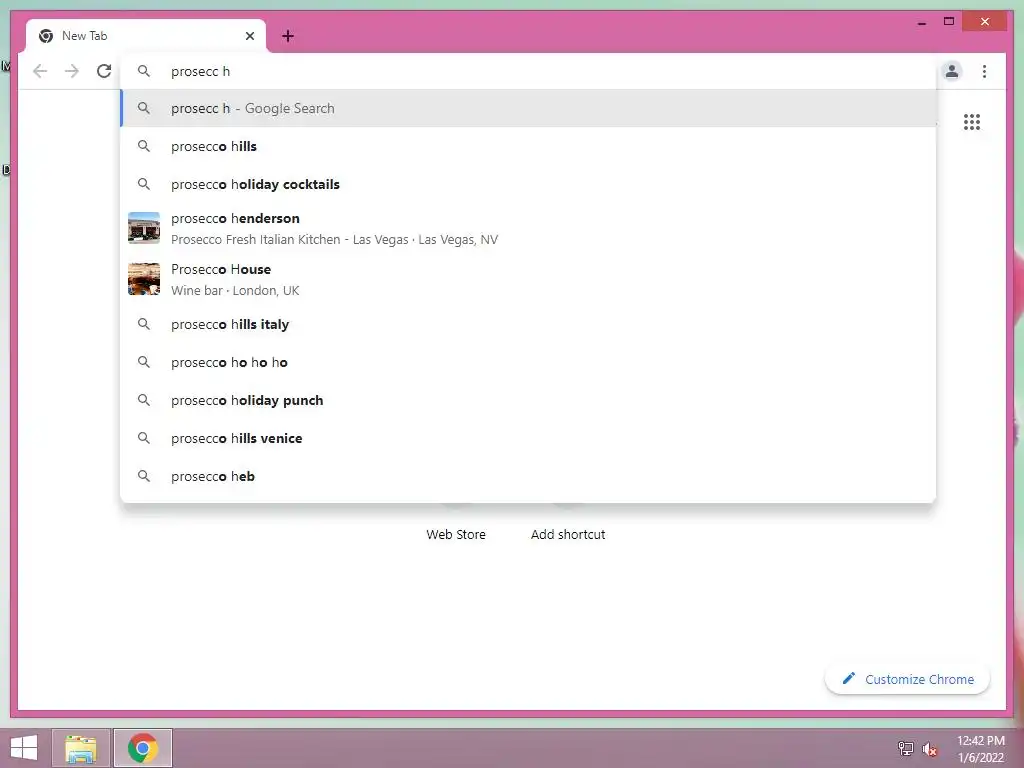Click the magnifier icon beside 'prosecco holiday cocktails'
The image size is (1024, 768).
(x=144, y=184)
